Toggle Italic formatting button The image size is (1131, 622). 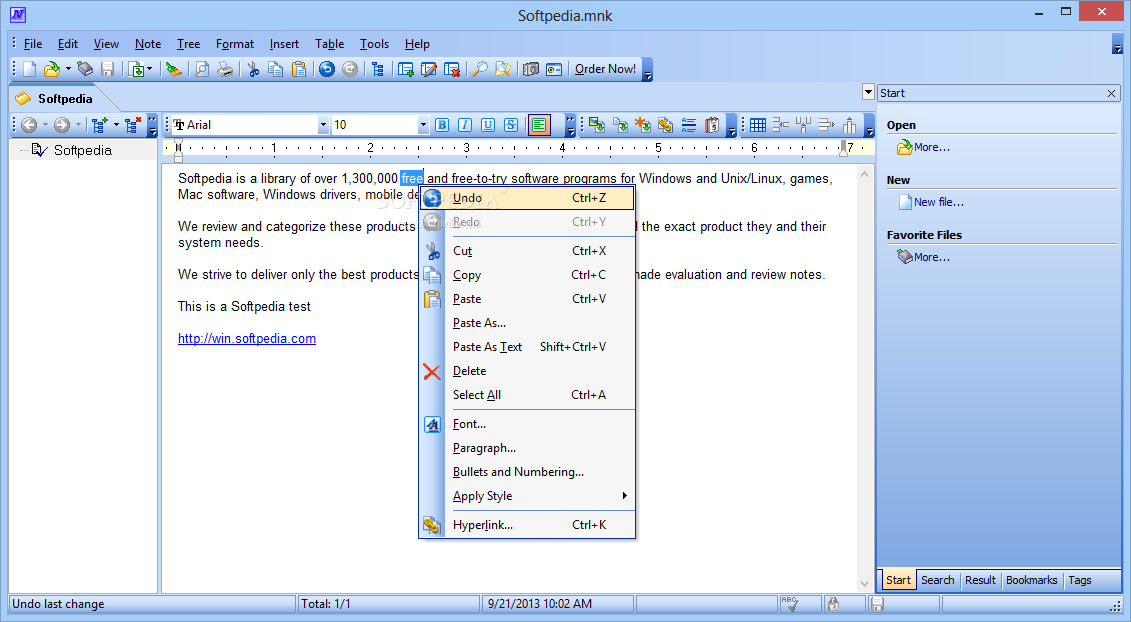pos(465,126)
